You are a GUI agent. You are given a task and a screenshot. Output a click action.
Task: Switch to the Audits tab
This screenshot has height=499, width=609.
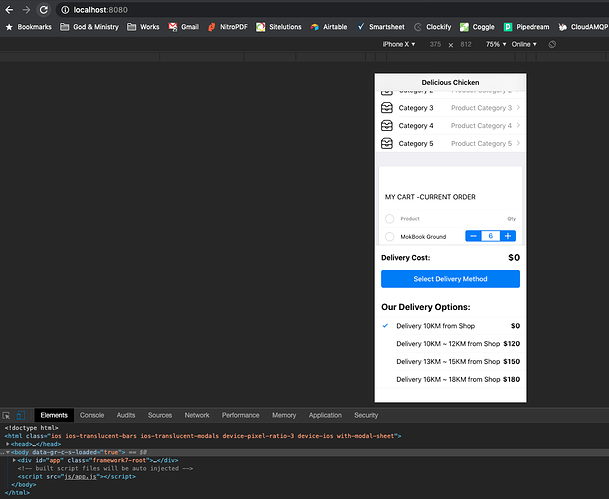126,415
